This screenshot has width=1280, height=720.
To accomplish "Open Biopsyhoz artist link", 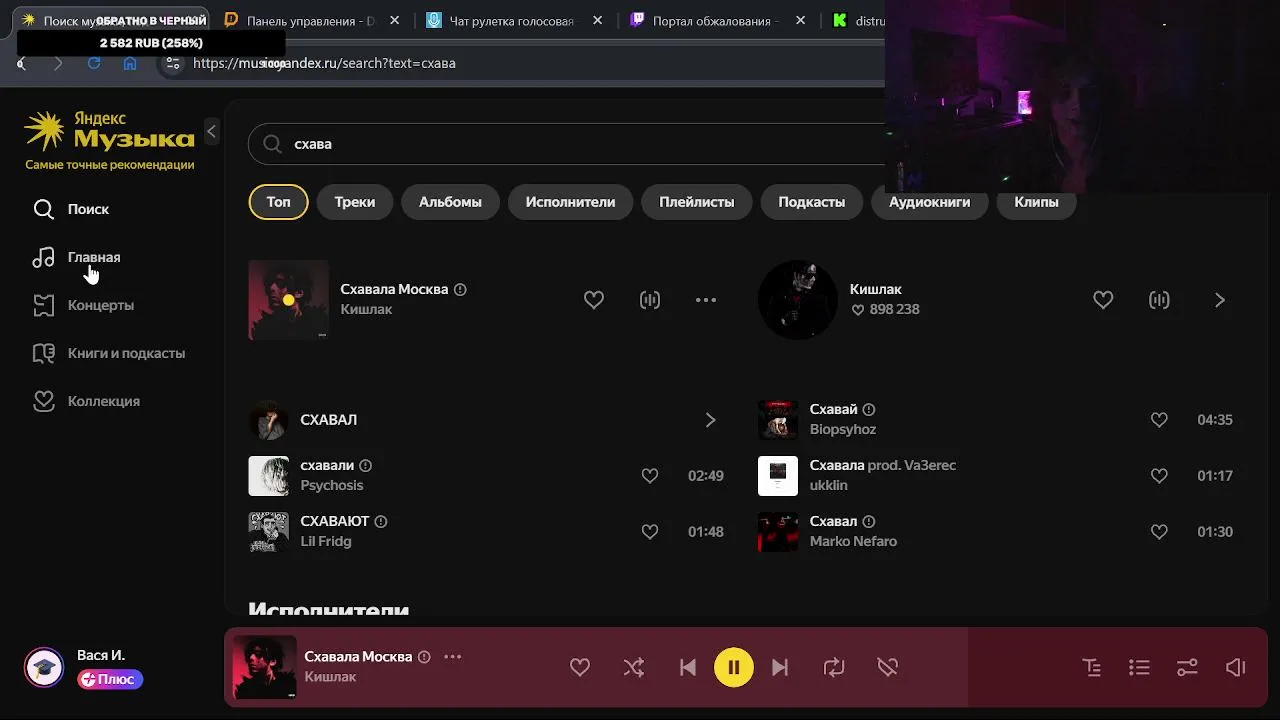I will [843, 429].
